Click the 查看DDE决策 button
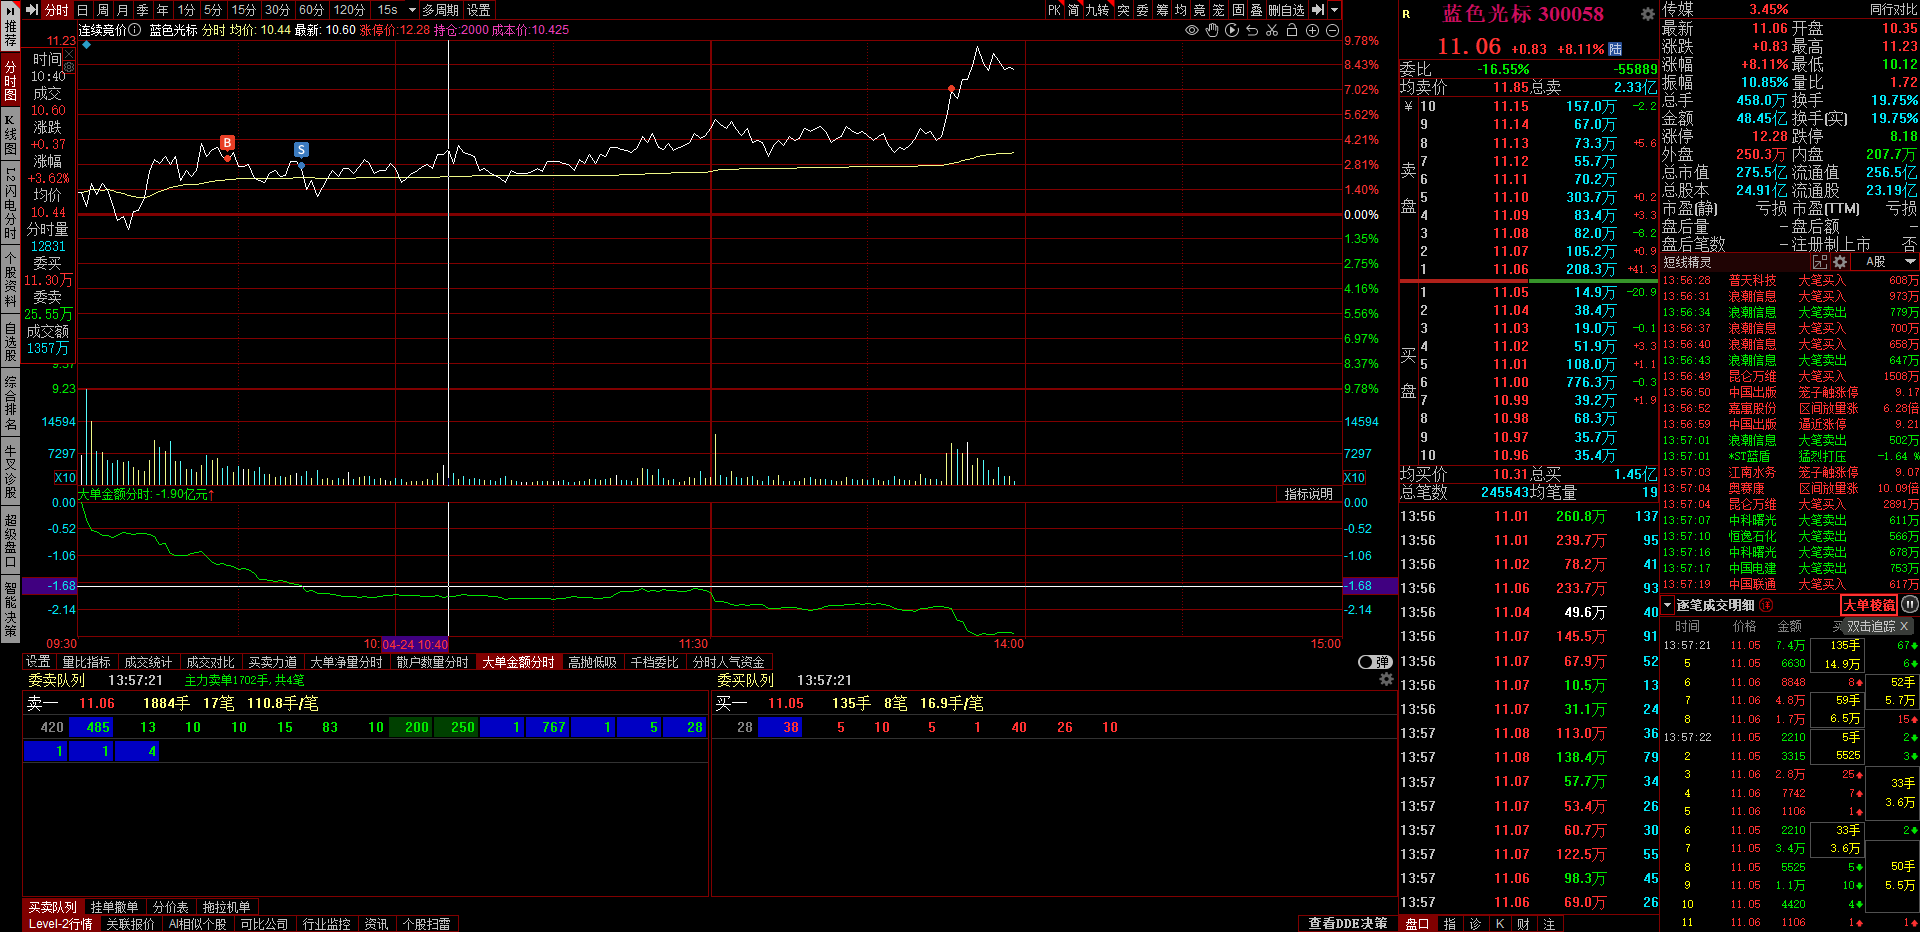This screenshot has height=932, width=1920. 1347,923
